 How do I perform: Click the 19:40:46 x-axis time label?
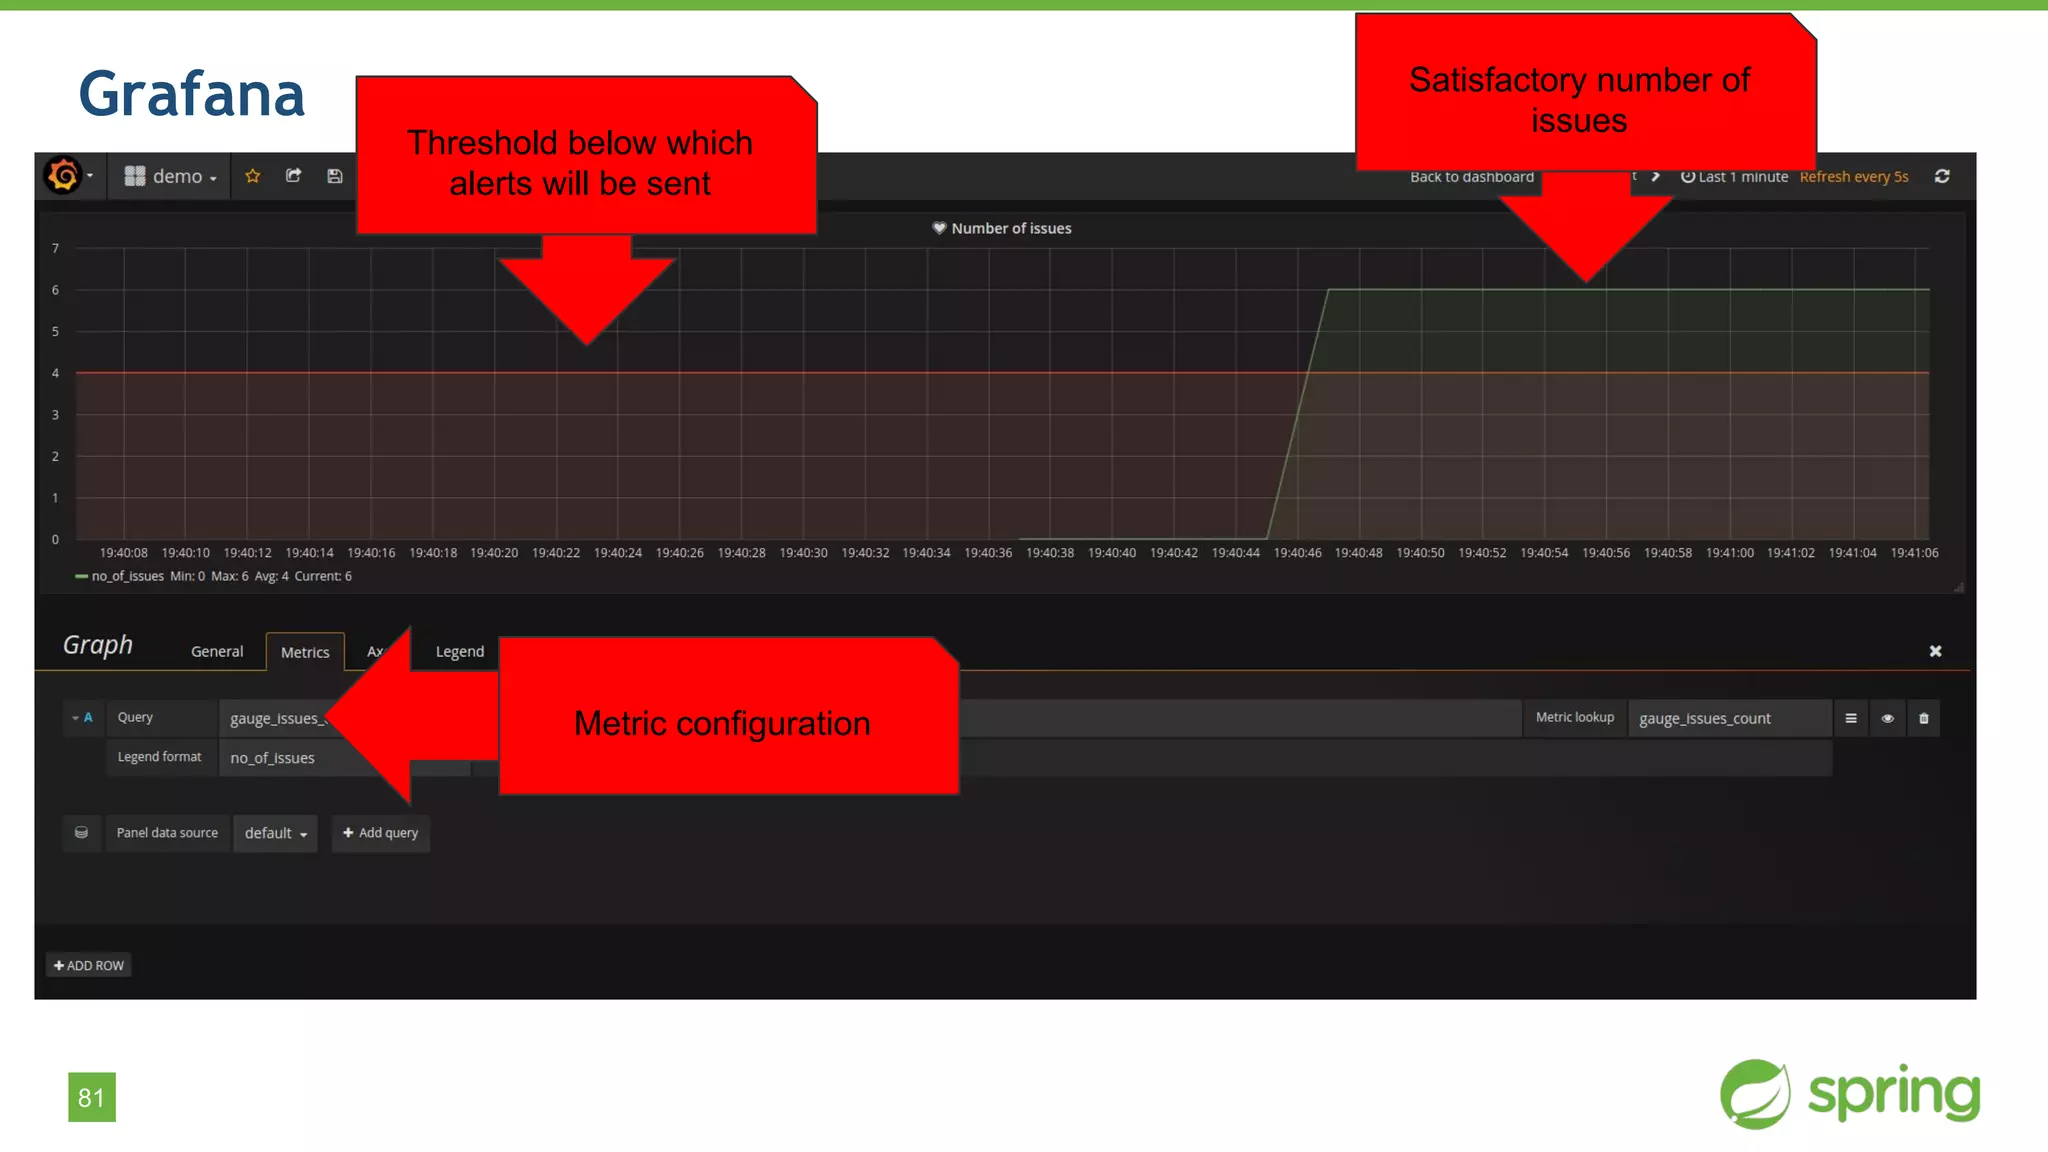point(1297,553)
